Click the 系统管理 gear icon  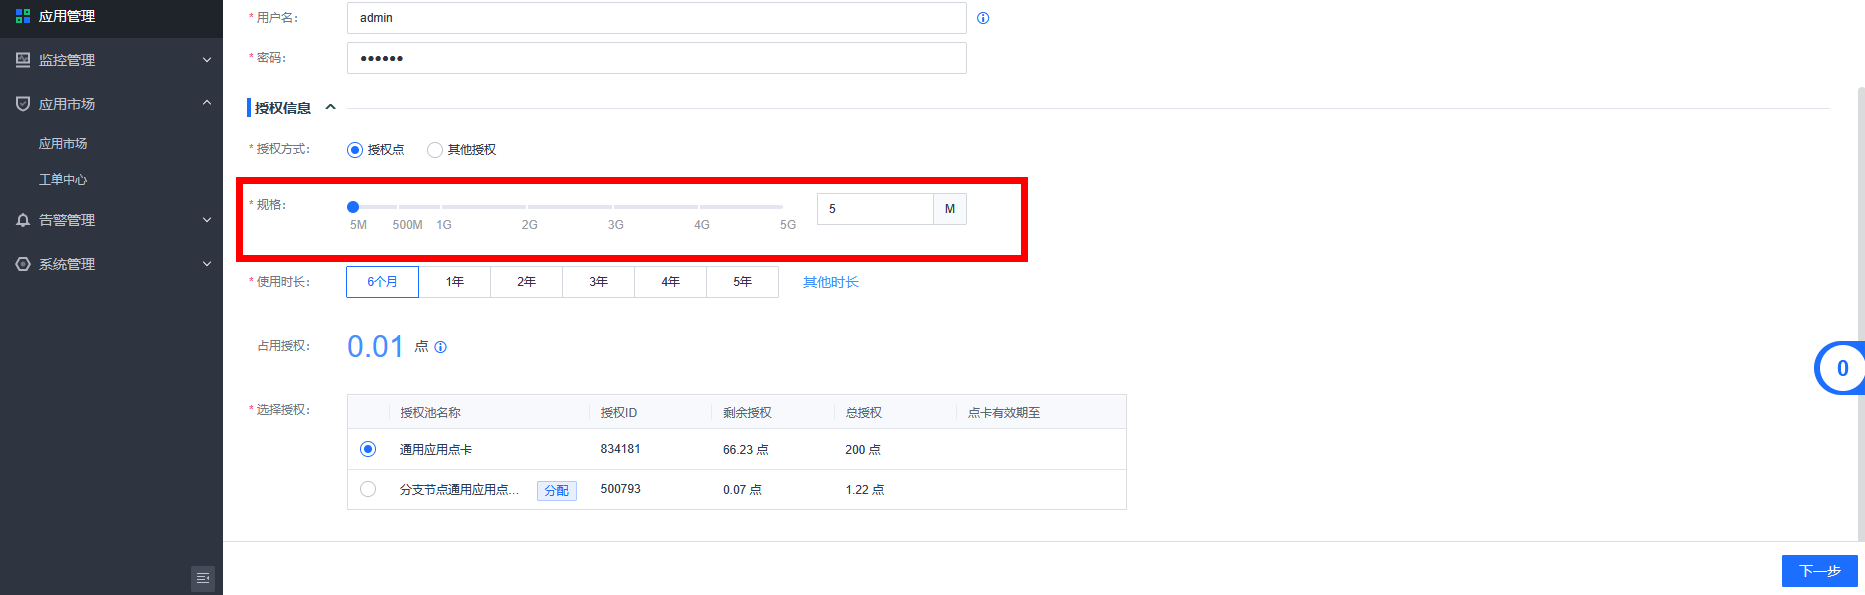point(23,264)
